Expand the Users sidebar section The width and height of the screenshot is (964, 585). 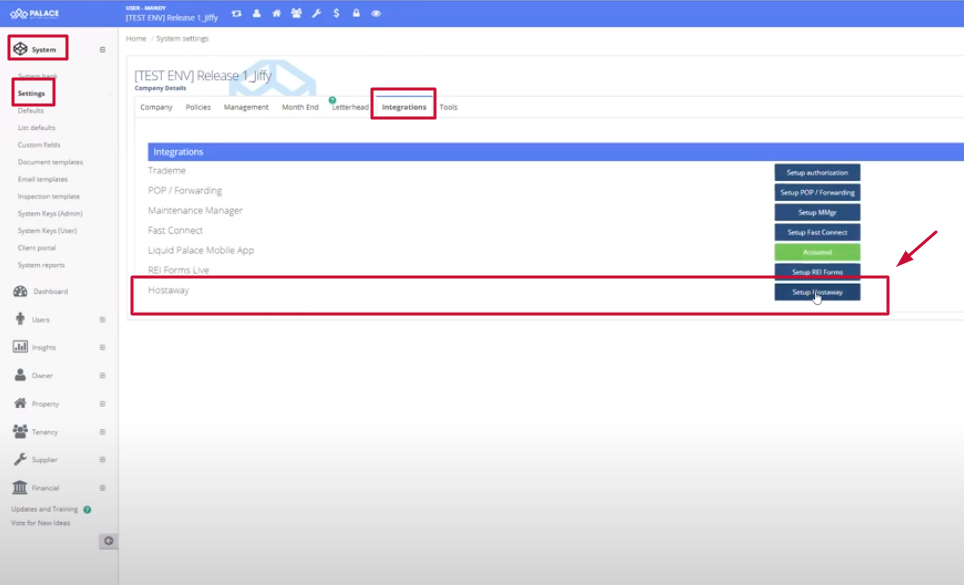click(x=102, y=320)
